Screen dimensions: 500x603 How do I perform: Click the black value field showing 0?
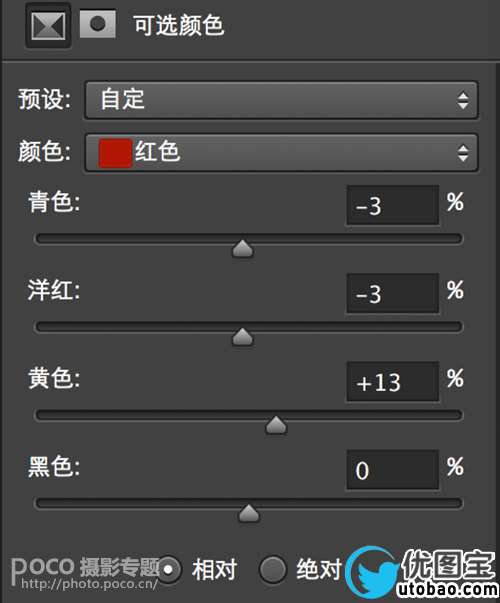pyautogui.click(x=393, y=470)
